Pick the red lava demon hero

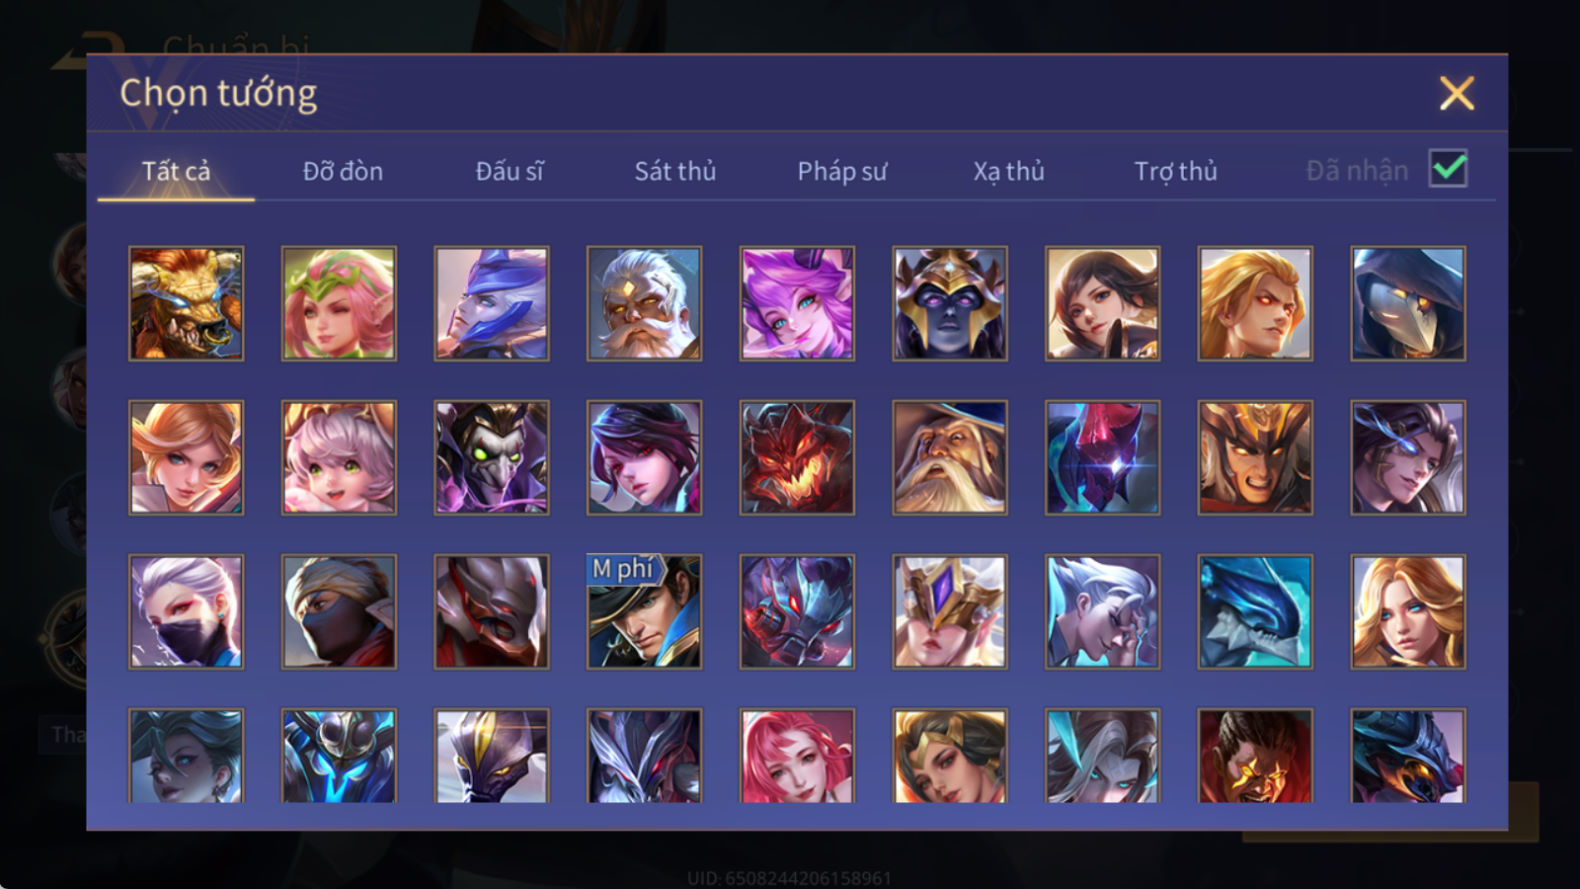(797, 458)
